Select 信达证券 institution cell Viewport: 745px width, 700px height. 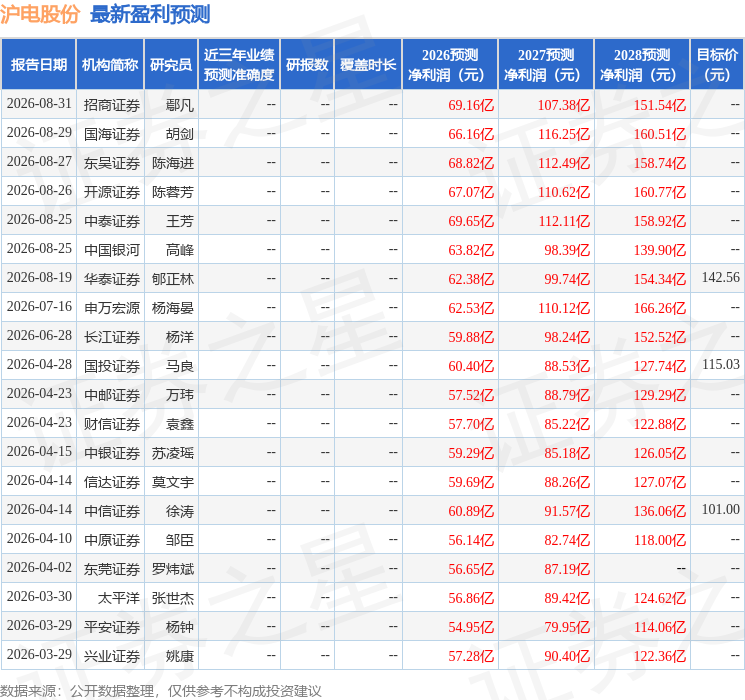pos(112,482)
